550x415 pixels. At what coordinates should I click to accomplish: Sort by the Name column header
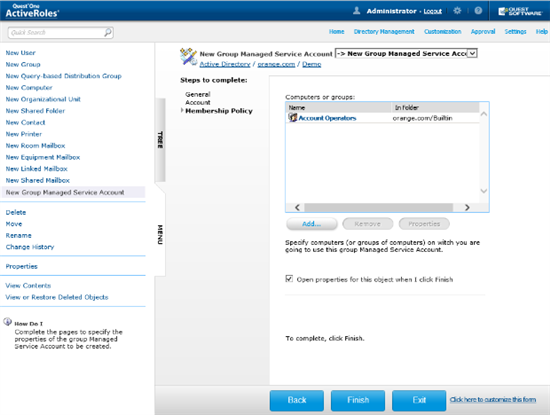click(339, 107)
